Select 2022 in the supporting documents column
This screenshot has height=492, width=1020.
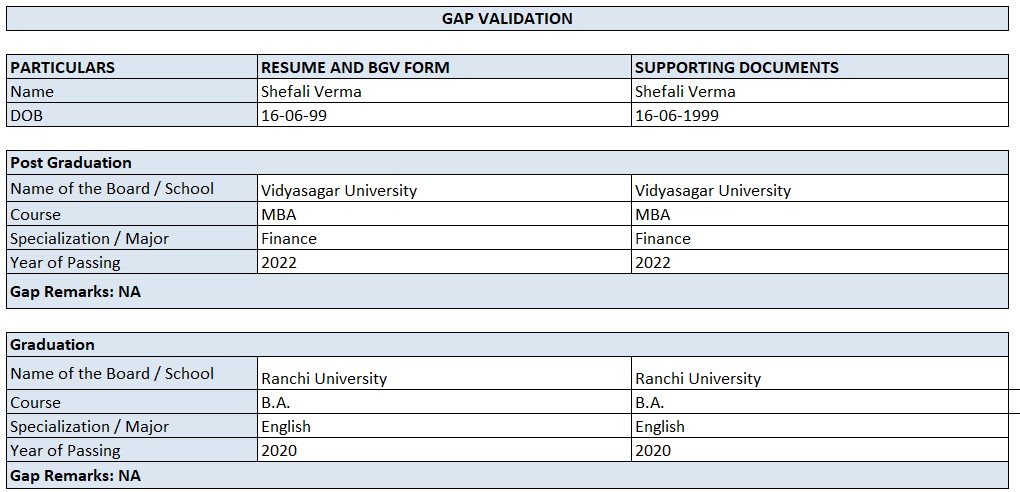(x=653, y=262)
